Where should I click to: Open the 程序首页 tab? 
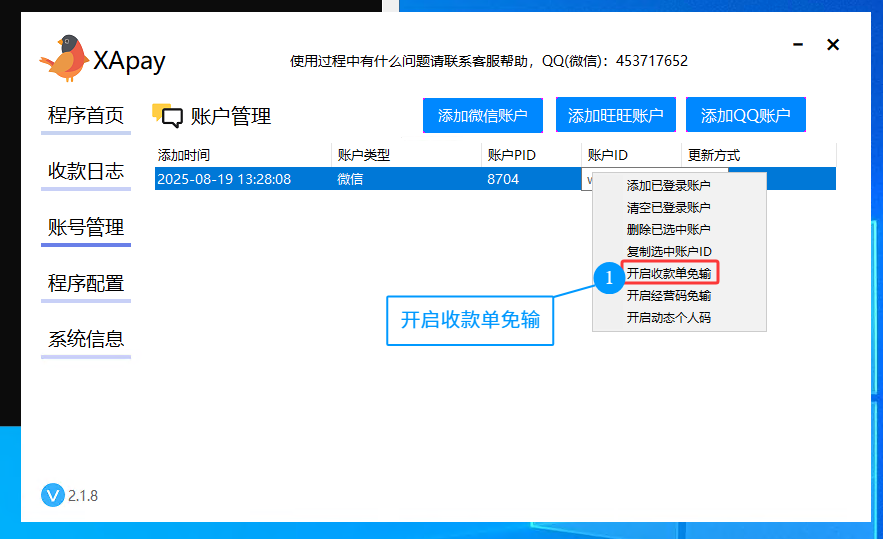point(86,116)
